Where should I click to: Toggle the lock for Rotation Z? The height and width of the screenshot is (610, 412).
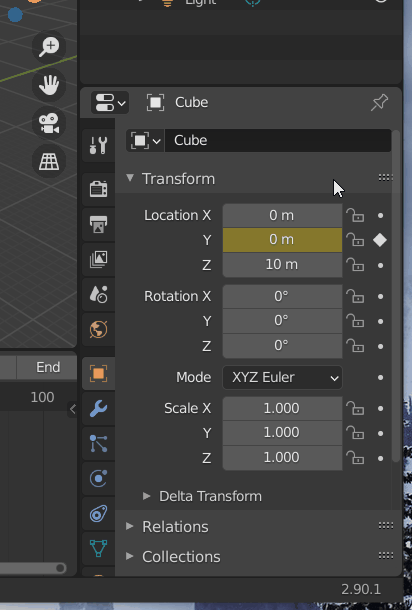coord(355,346)
